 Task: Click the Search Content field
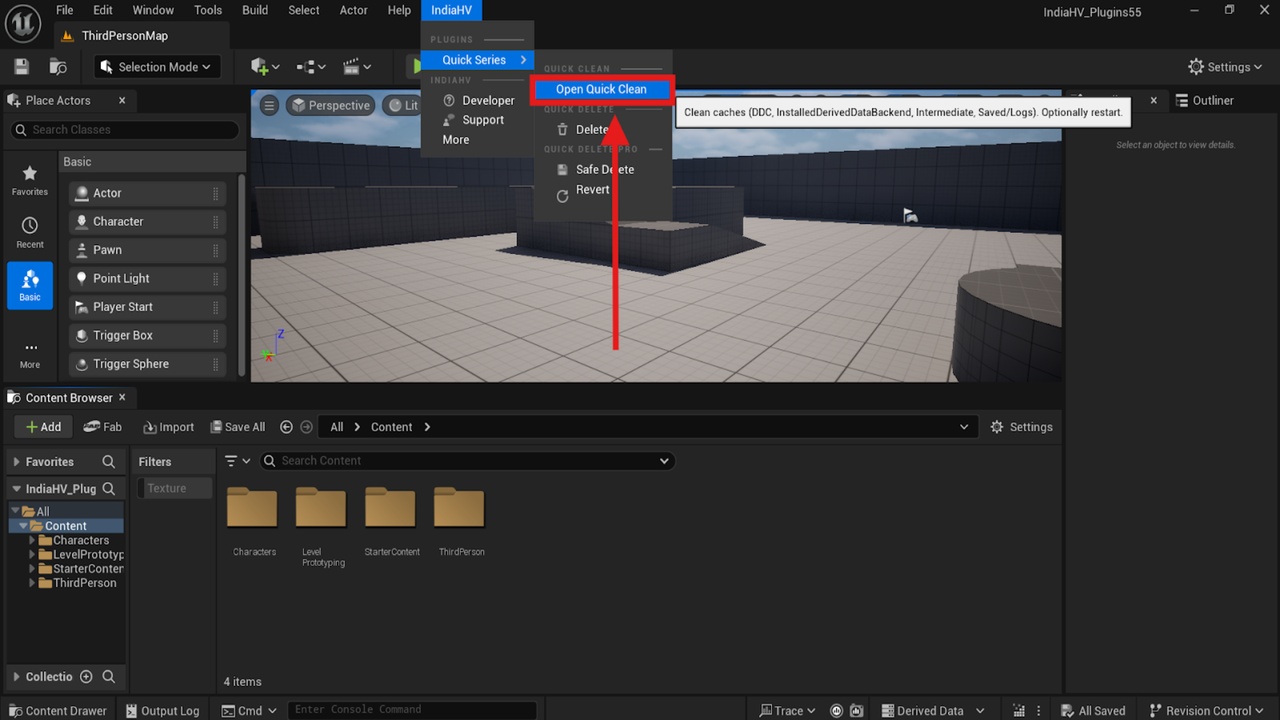click(x=467, y=461)
